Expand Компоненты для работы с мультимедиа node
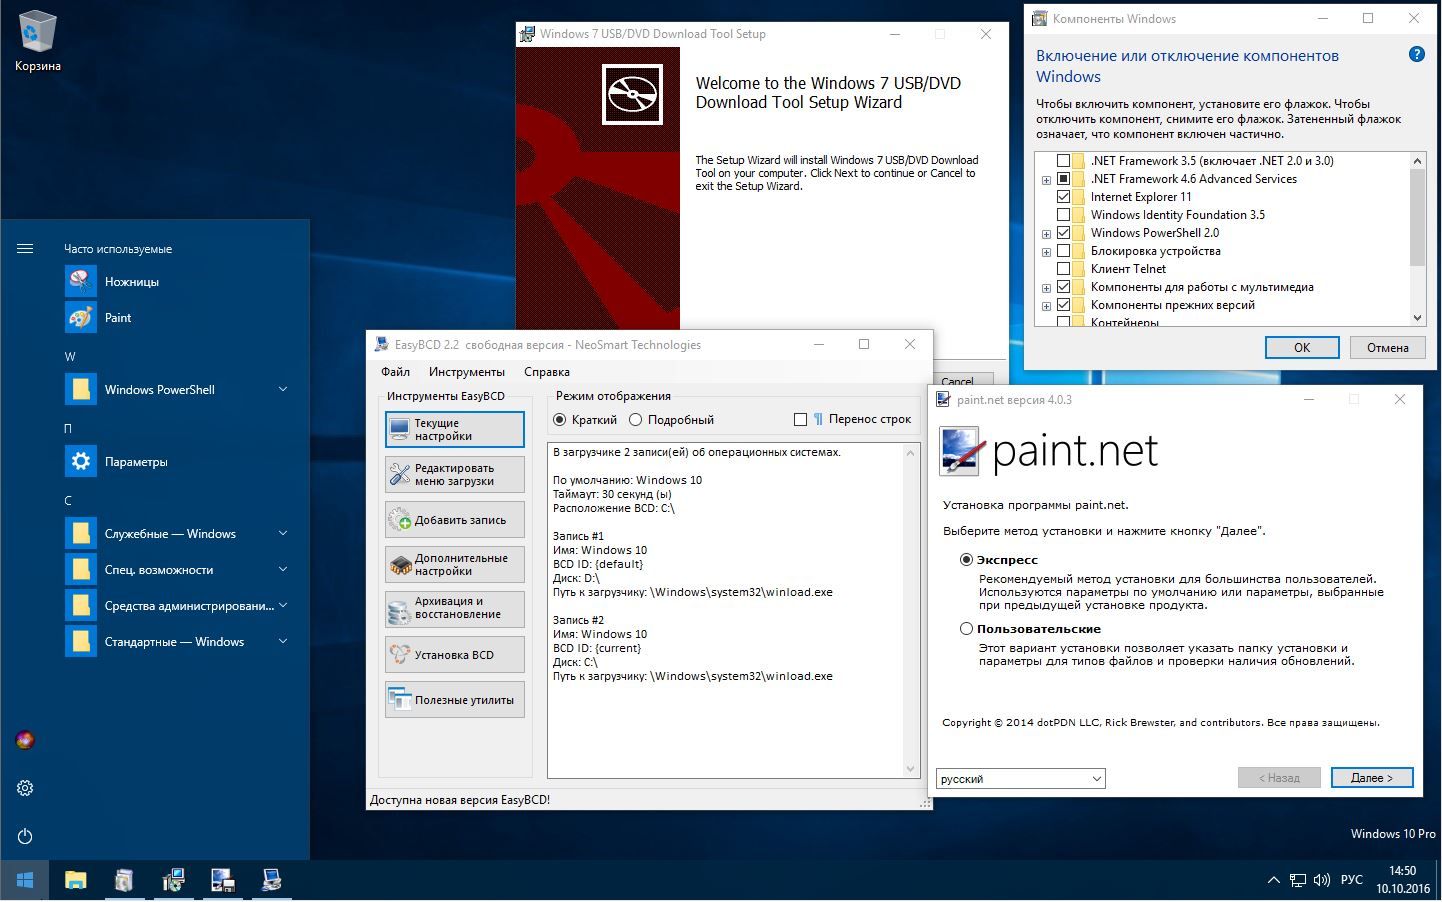Viewport: 1442px width, 902px height. click(1046, 288)
